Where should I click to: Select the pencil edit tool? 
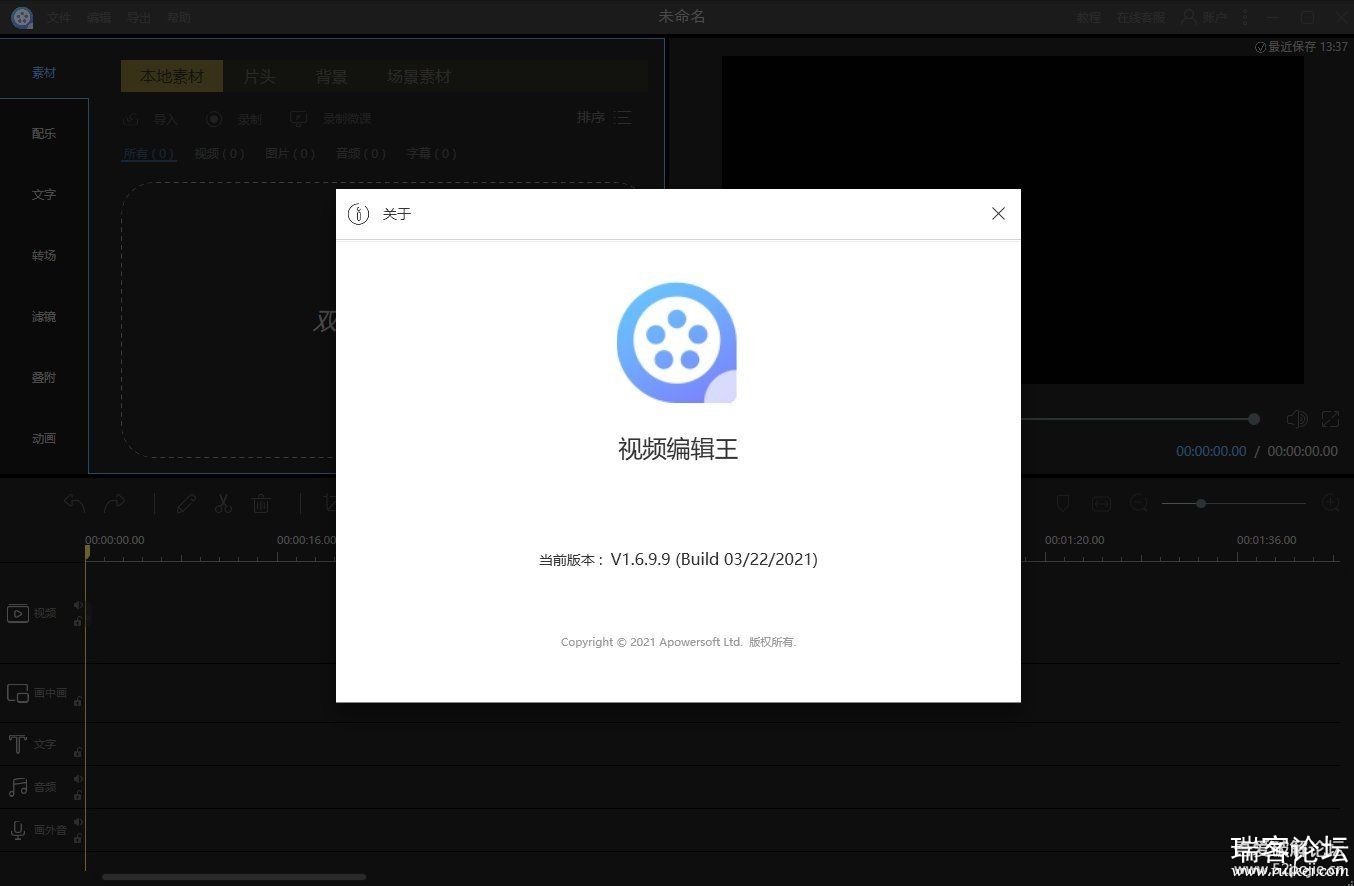click(186, 504)
